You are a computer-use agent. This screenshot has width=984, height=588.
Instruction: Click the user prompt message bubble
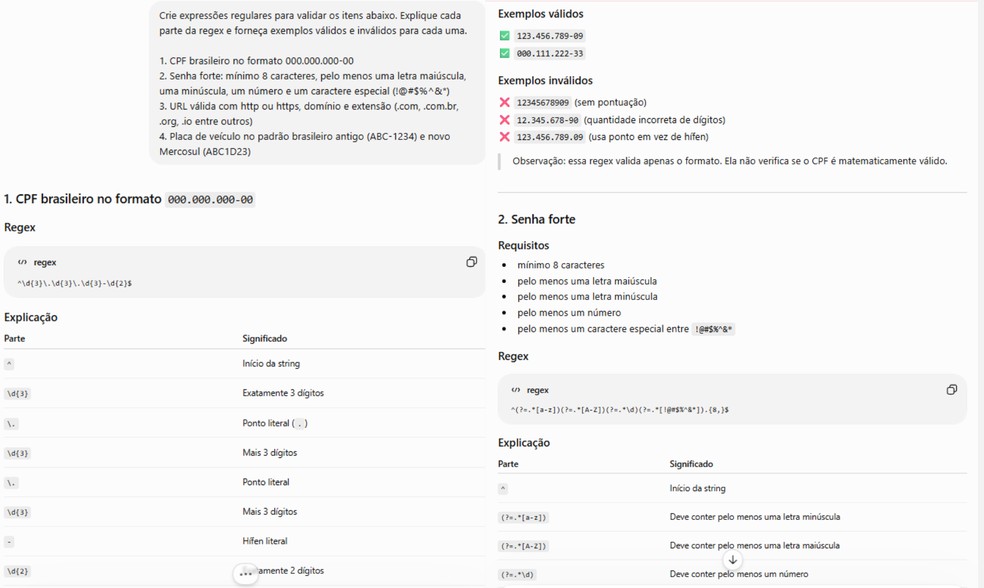(x=317, y=83)
